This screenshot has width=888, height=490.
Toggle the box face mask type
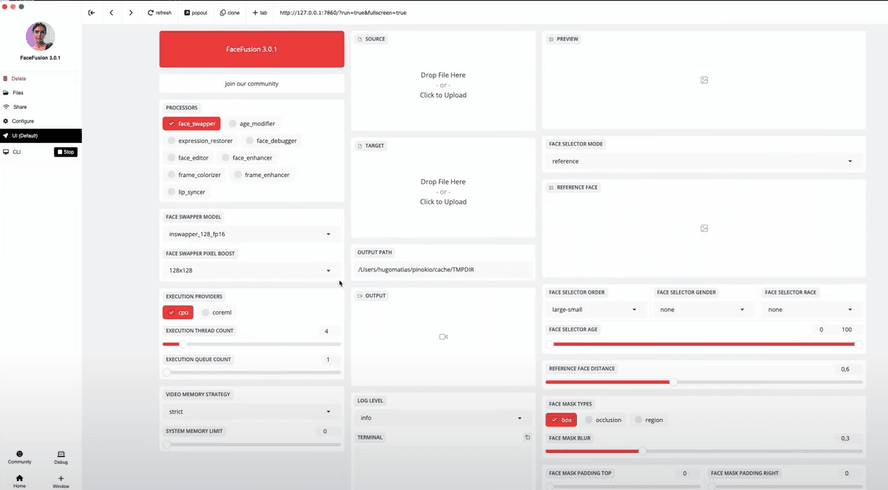(x=561, y=420)
